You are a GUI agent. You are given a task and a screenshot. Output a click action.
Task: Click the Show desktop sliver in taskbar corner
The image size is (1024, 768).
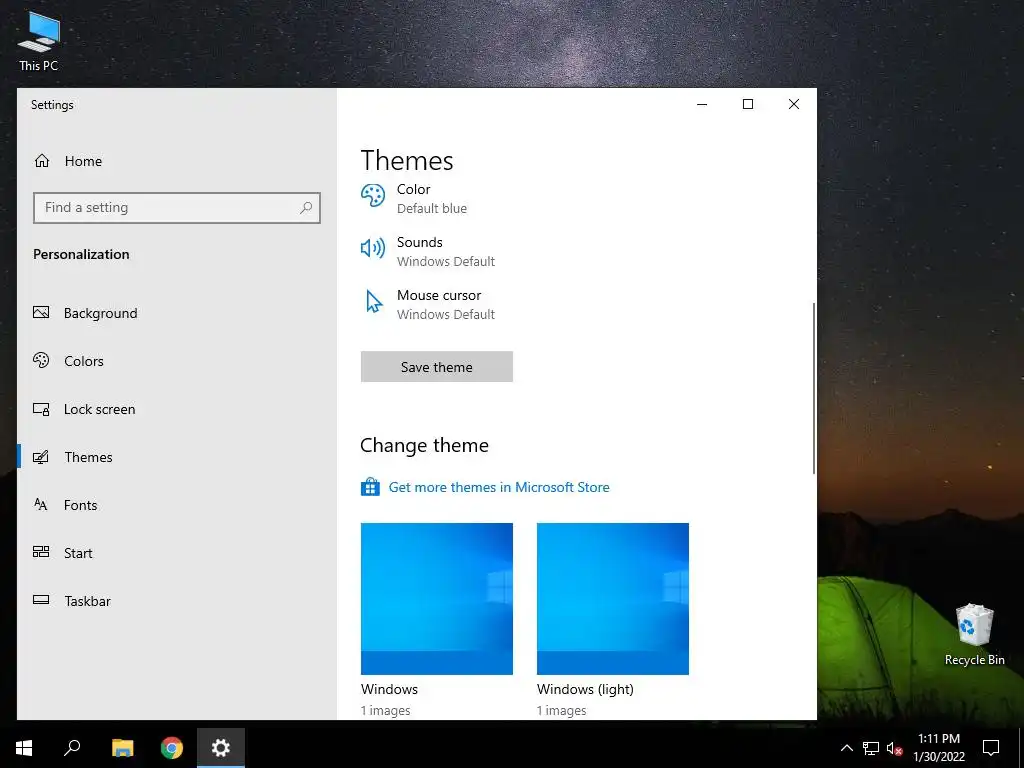[1021, 748]
